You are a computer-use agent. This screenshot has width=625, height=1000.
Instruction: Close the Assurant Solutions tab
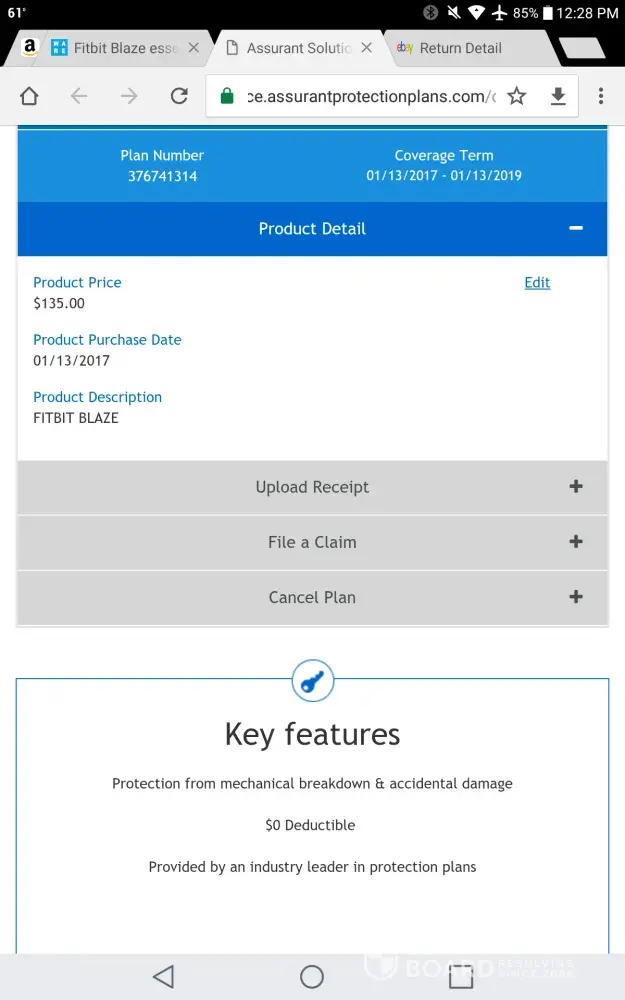click(366, 48)
